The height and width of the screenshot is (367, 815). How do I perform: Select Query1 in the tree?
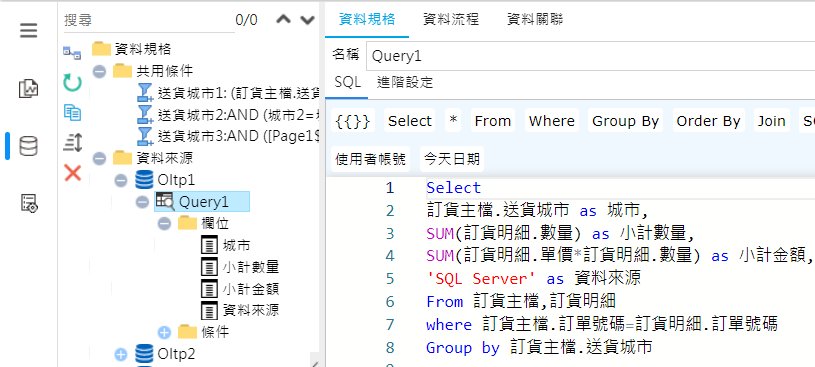pos(202,202)
